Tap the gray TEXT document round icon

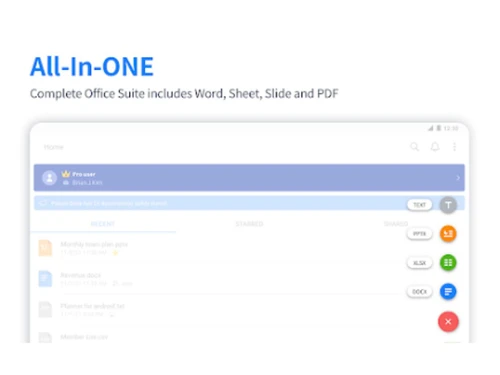(448, 205)
